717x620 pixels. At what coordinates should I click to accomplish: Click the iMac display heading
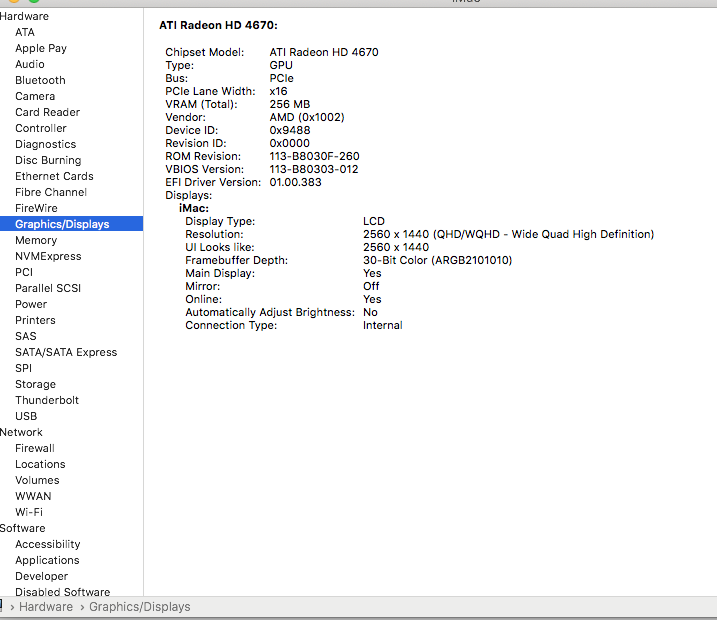click(194, 208)
